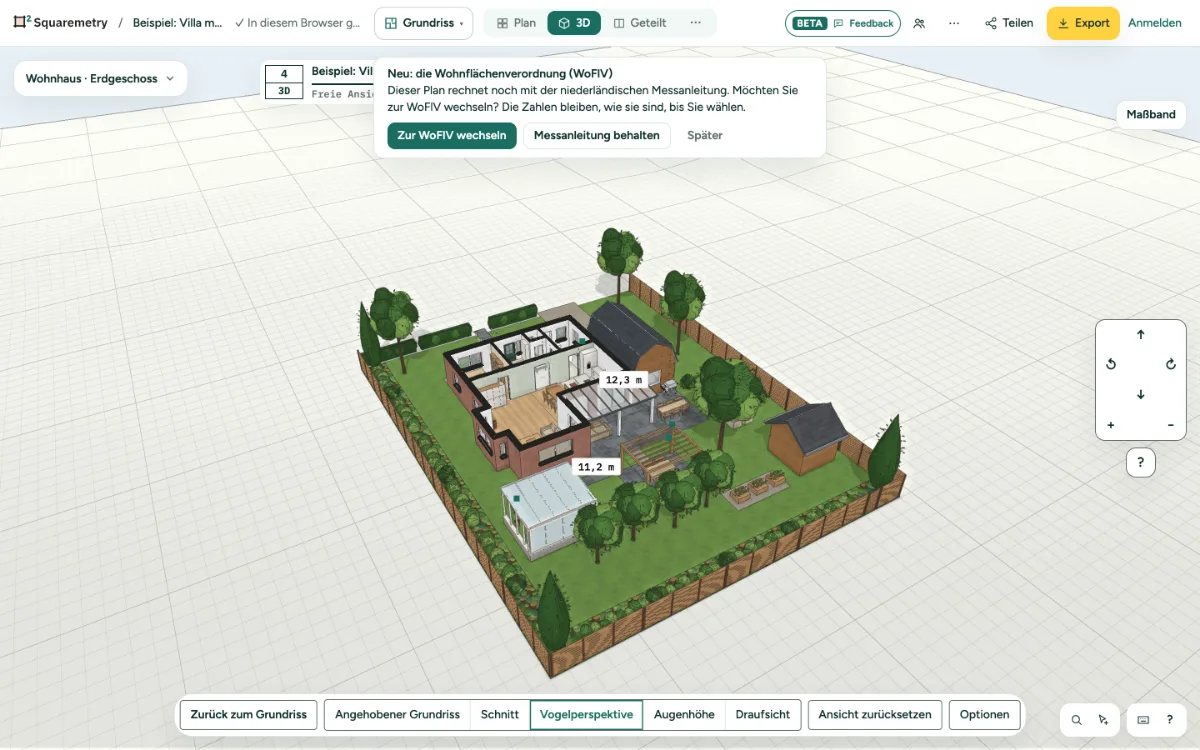Image resolution: width=1200 pixels, height=750 pixels.
Task: Open the collaborators people icon
Action: [x=919, y=23]
